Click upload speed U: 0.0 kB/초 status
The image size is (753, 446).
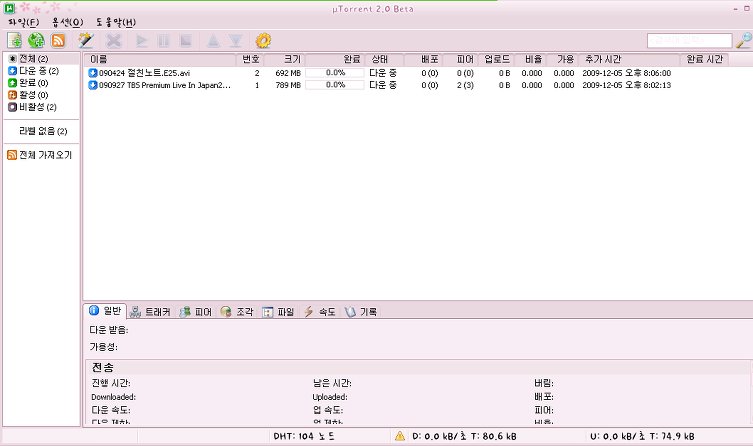pos(642,436)
